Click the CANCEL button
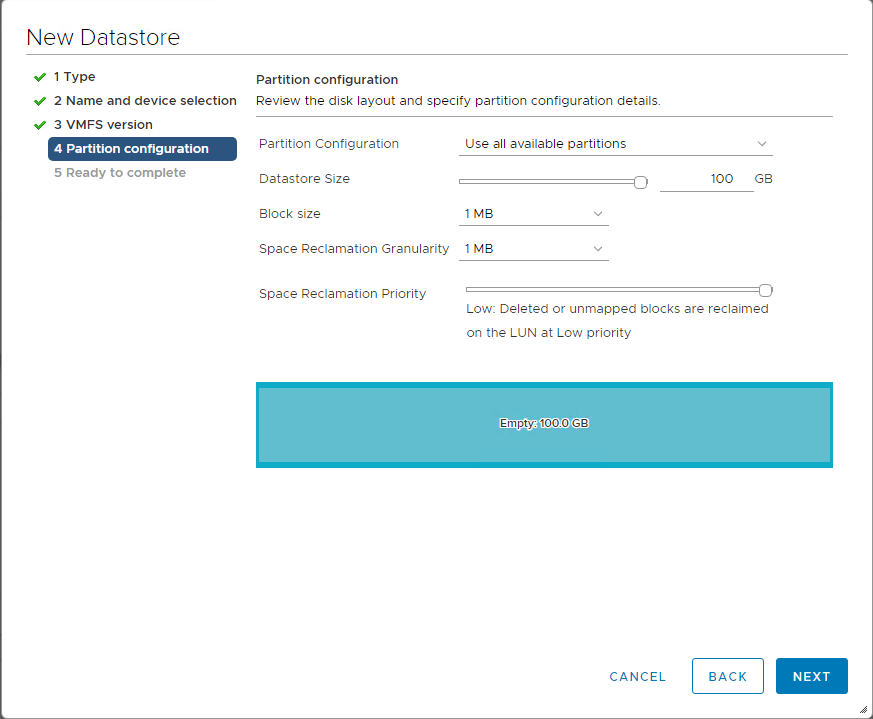873x719 pixels. [637, 677]
